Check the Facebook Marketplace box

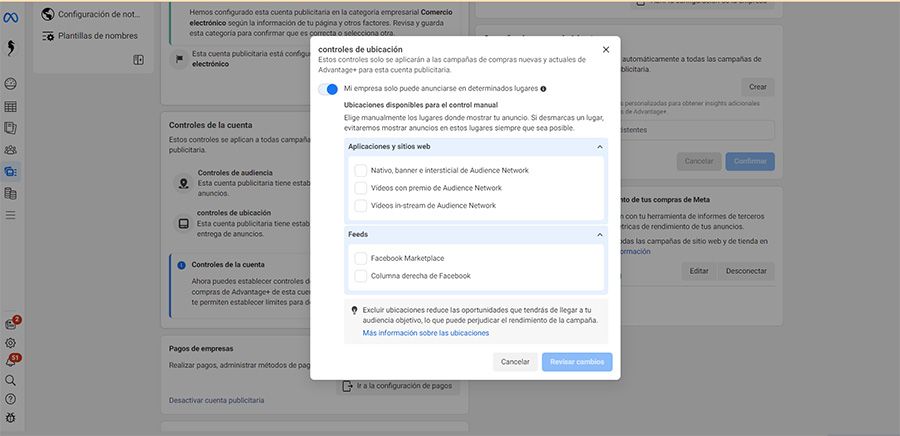(x=360, y=259)
